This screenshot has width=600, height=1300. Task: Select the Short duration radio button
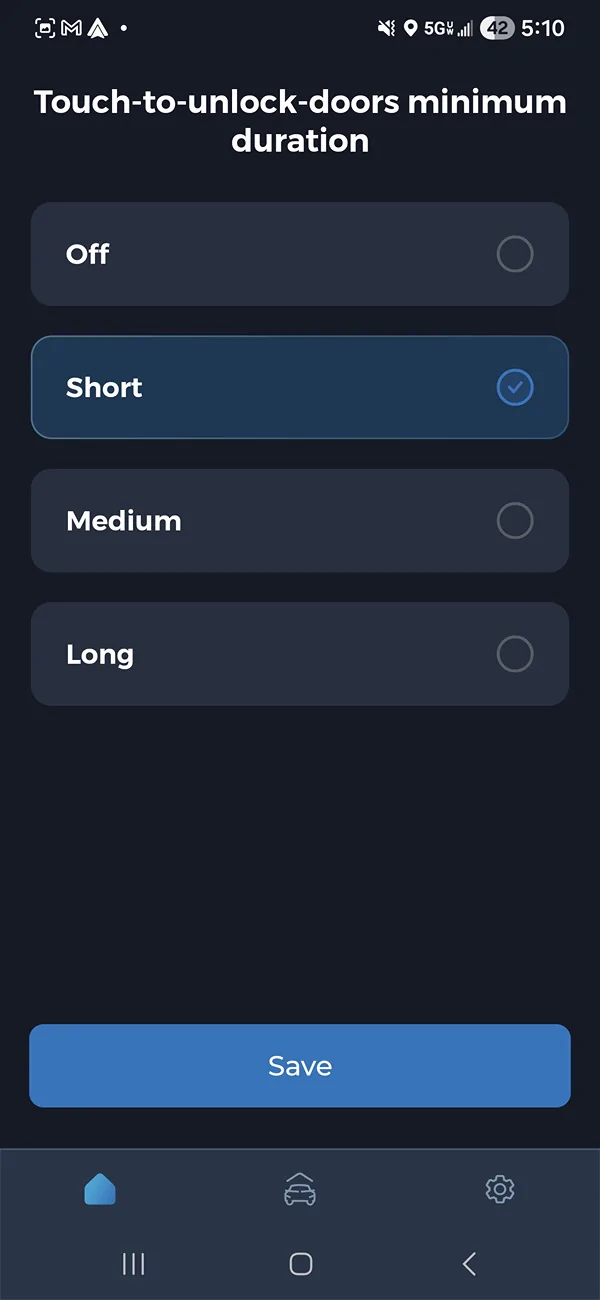click(x=515, y=387)
